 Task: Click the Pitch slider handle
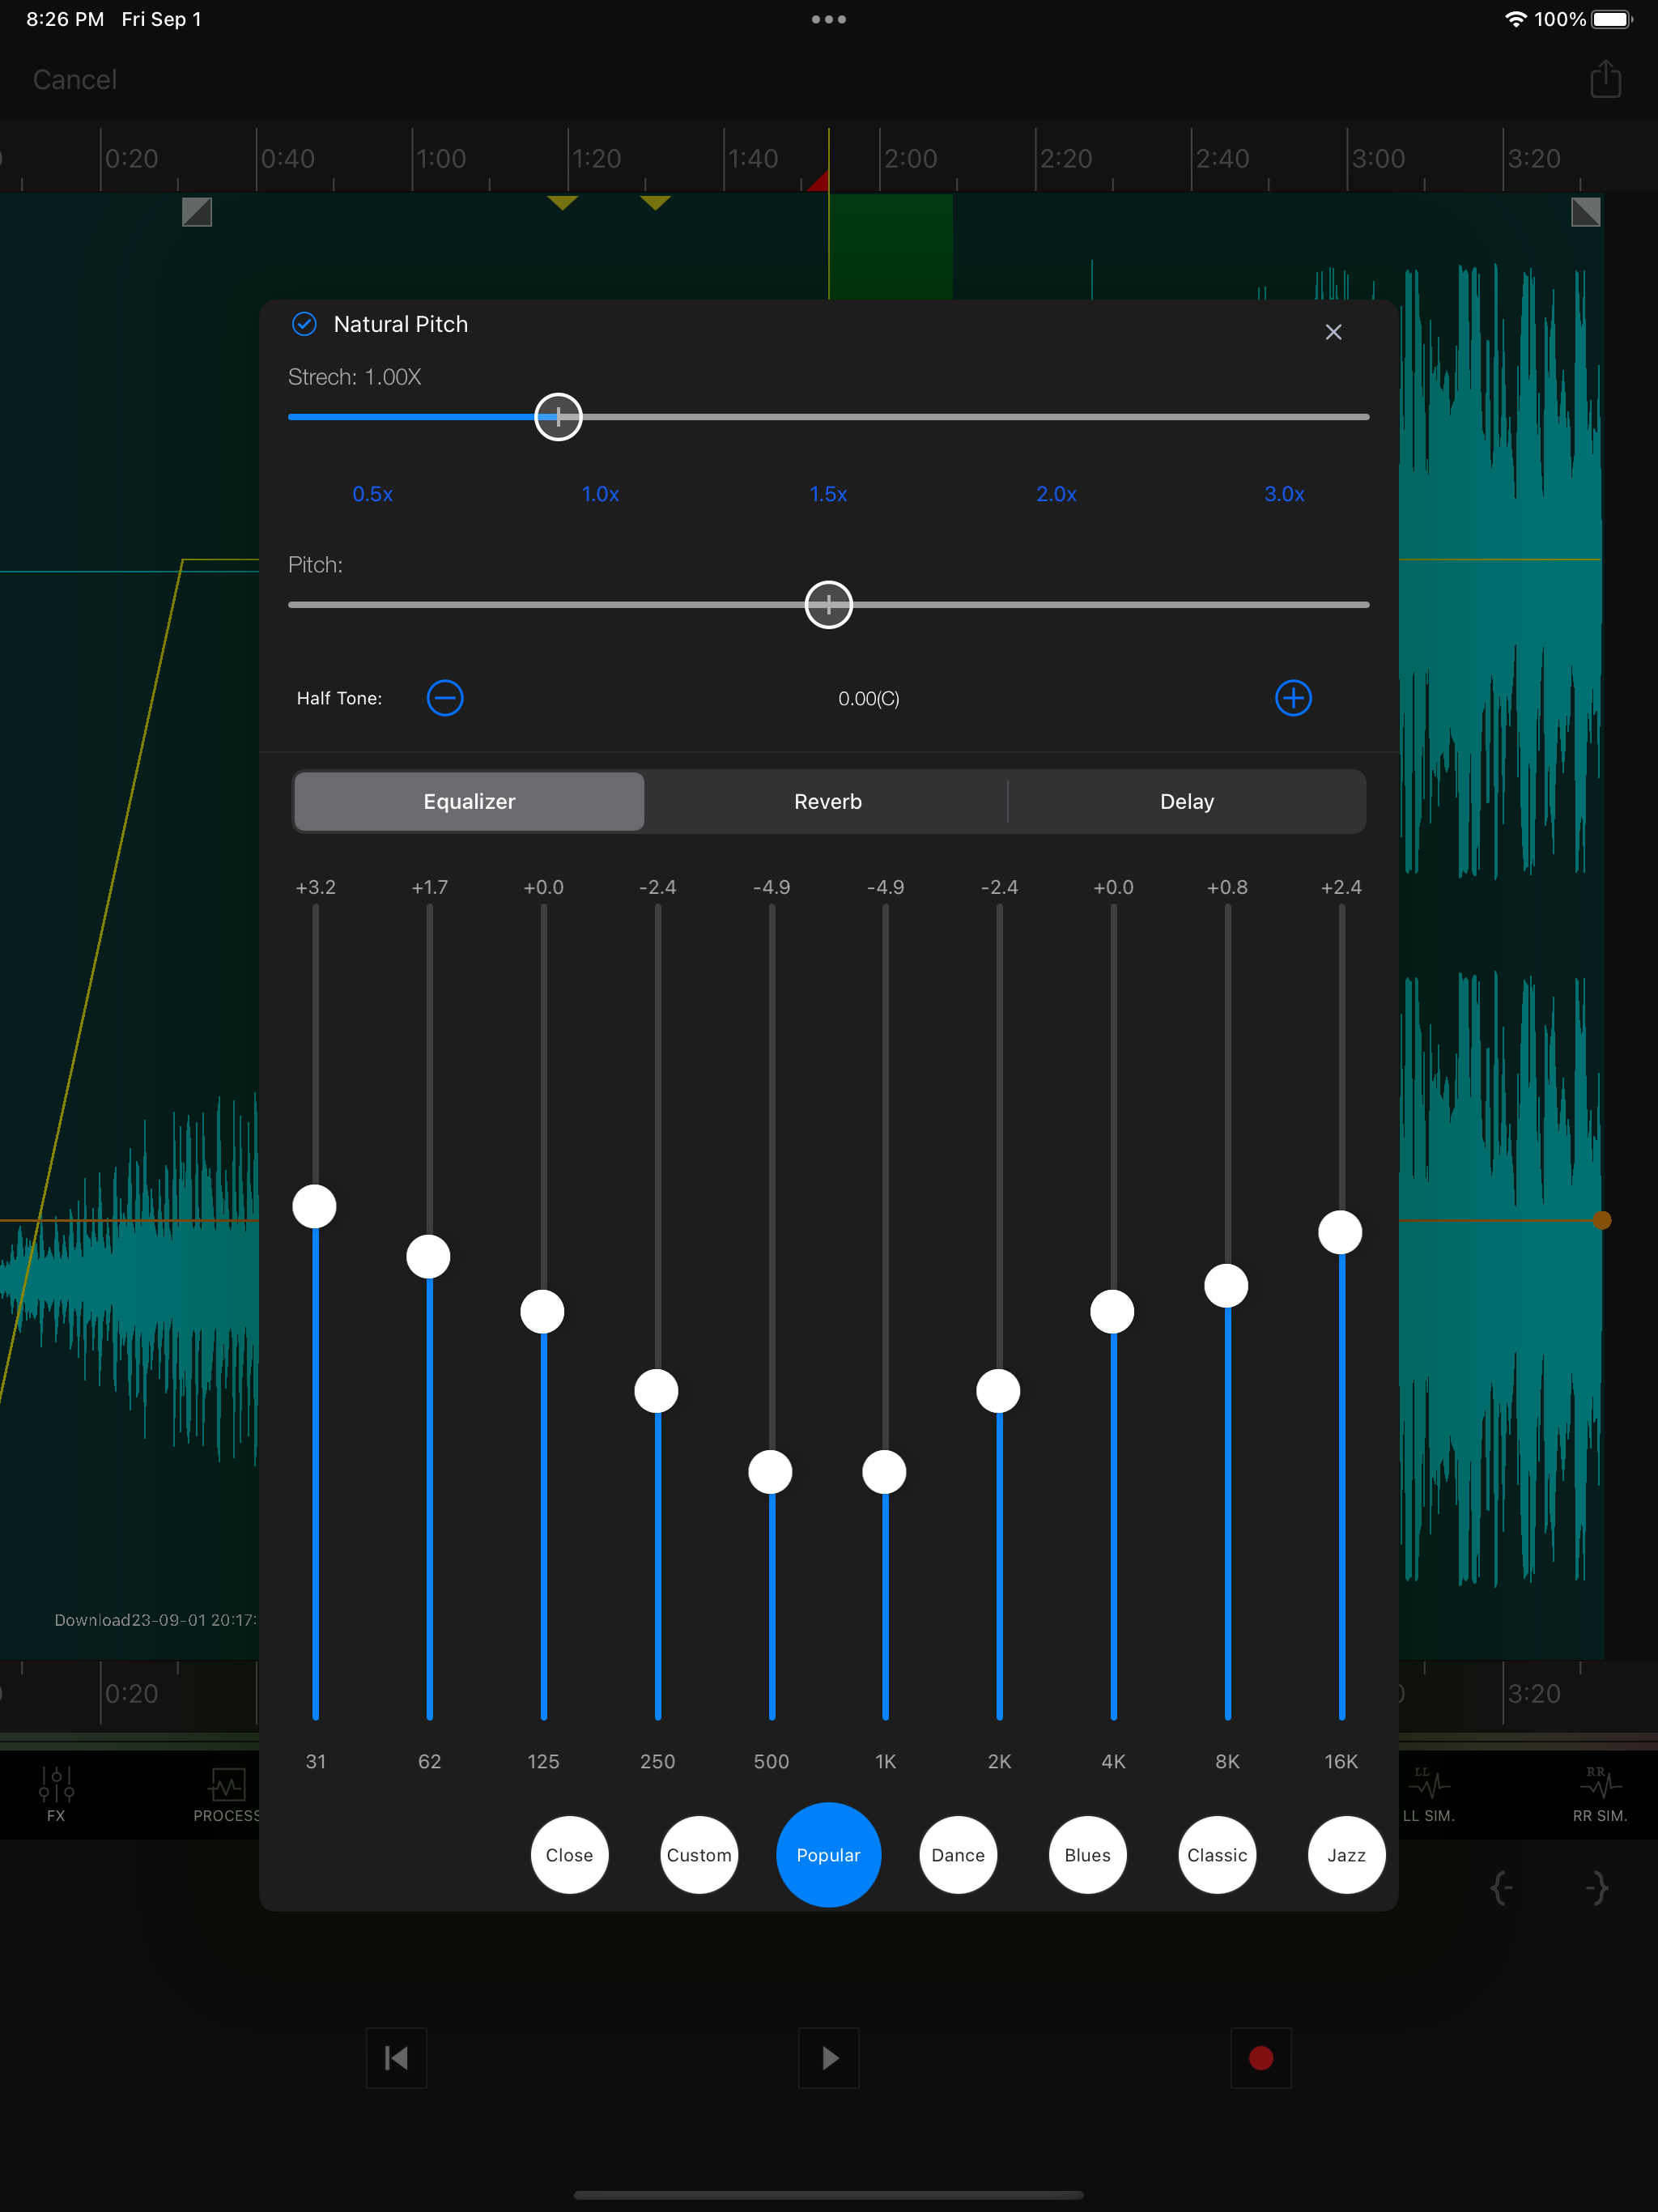pyautogui.click(x=828, y=604)
